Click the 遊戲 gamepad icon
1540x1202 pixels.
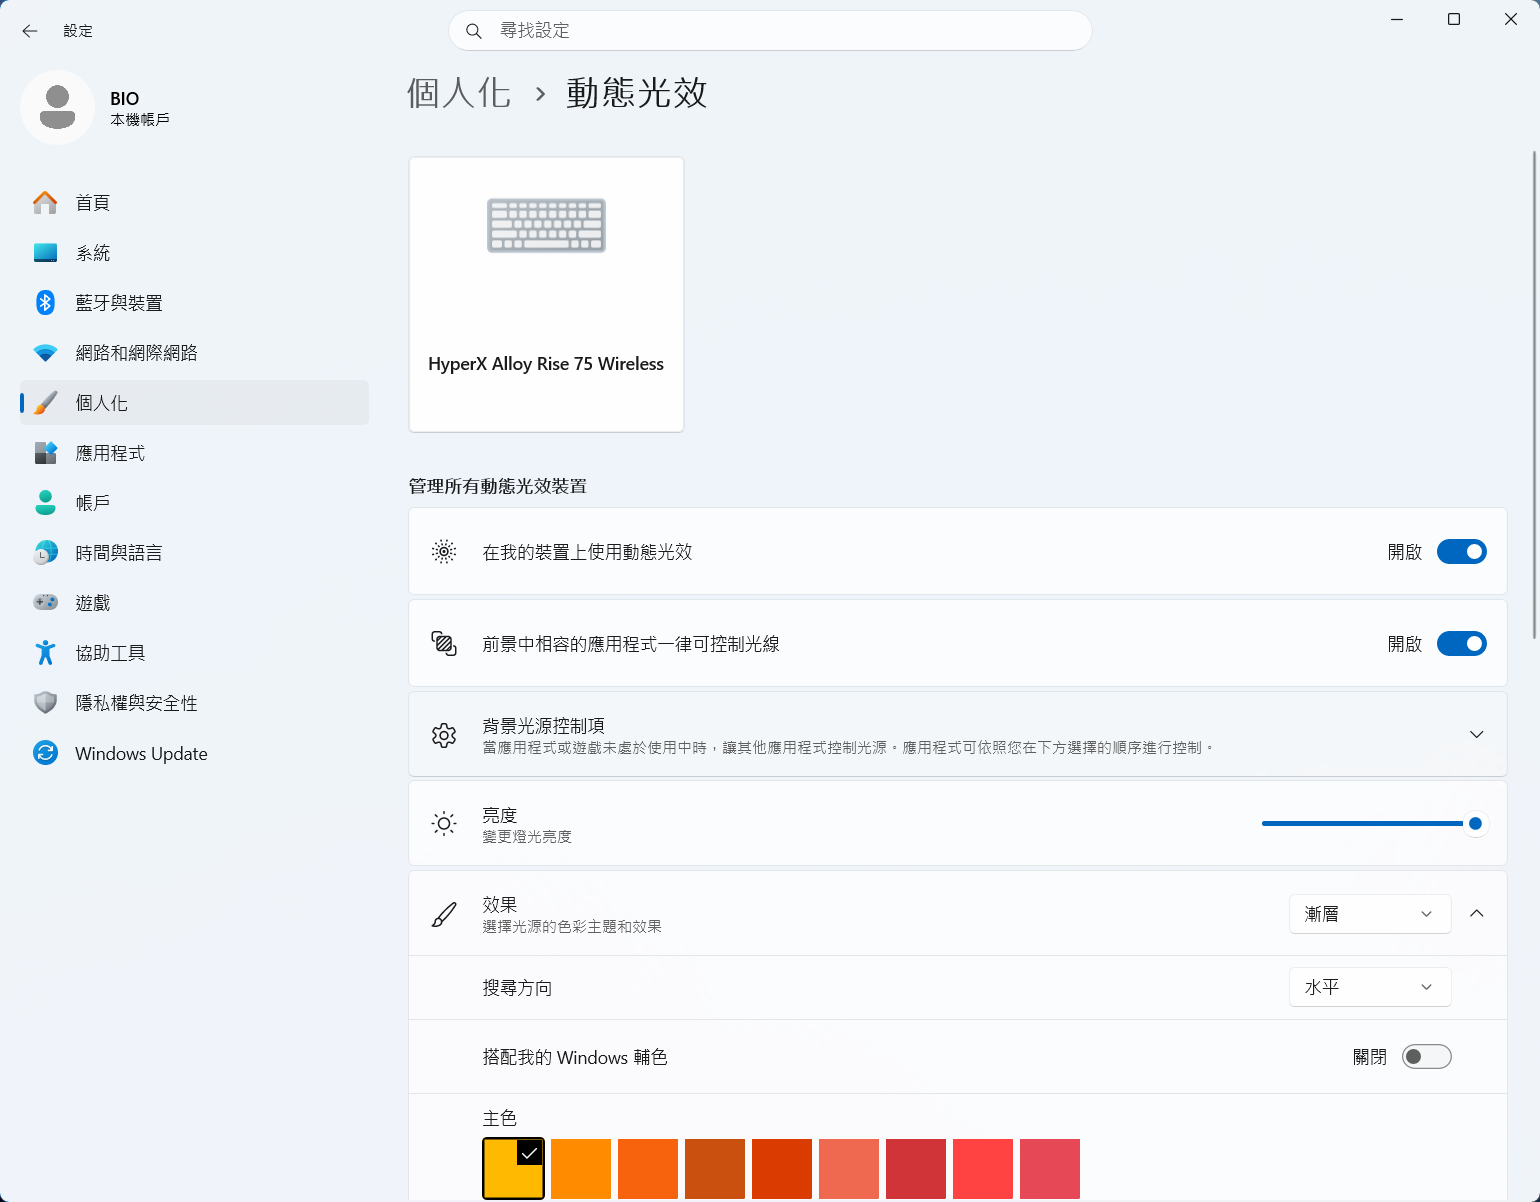pyautogui.click(x=45, y=603)
